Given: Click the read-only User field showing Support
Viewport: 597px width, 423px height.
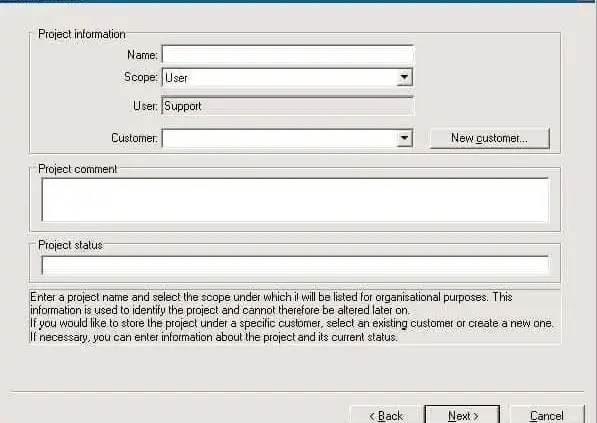Looking at the screenshot, I should [x=288, y=106].
